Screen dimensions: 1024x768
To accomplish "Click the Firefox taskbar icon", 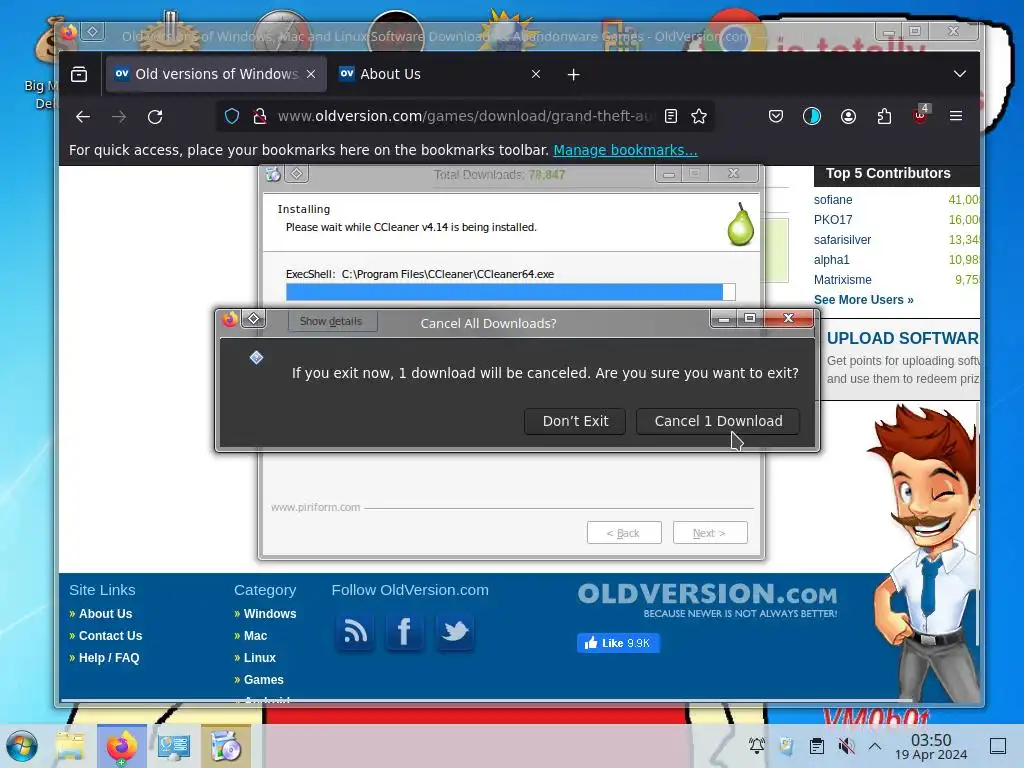I will coord(121,746).
